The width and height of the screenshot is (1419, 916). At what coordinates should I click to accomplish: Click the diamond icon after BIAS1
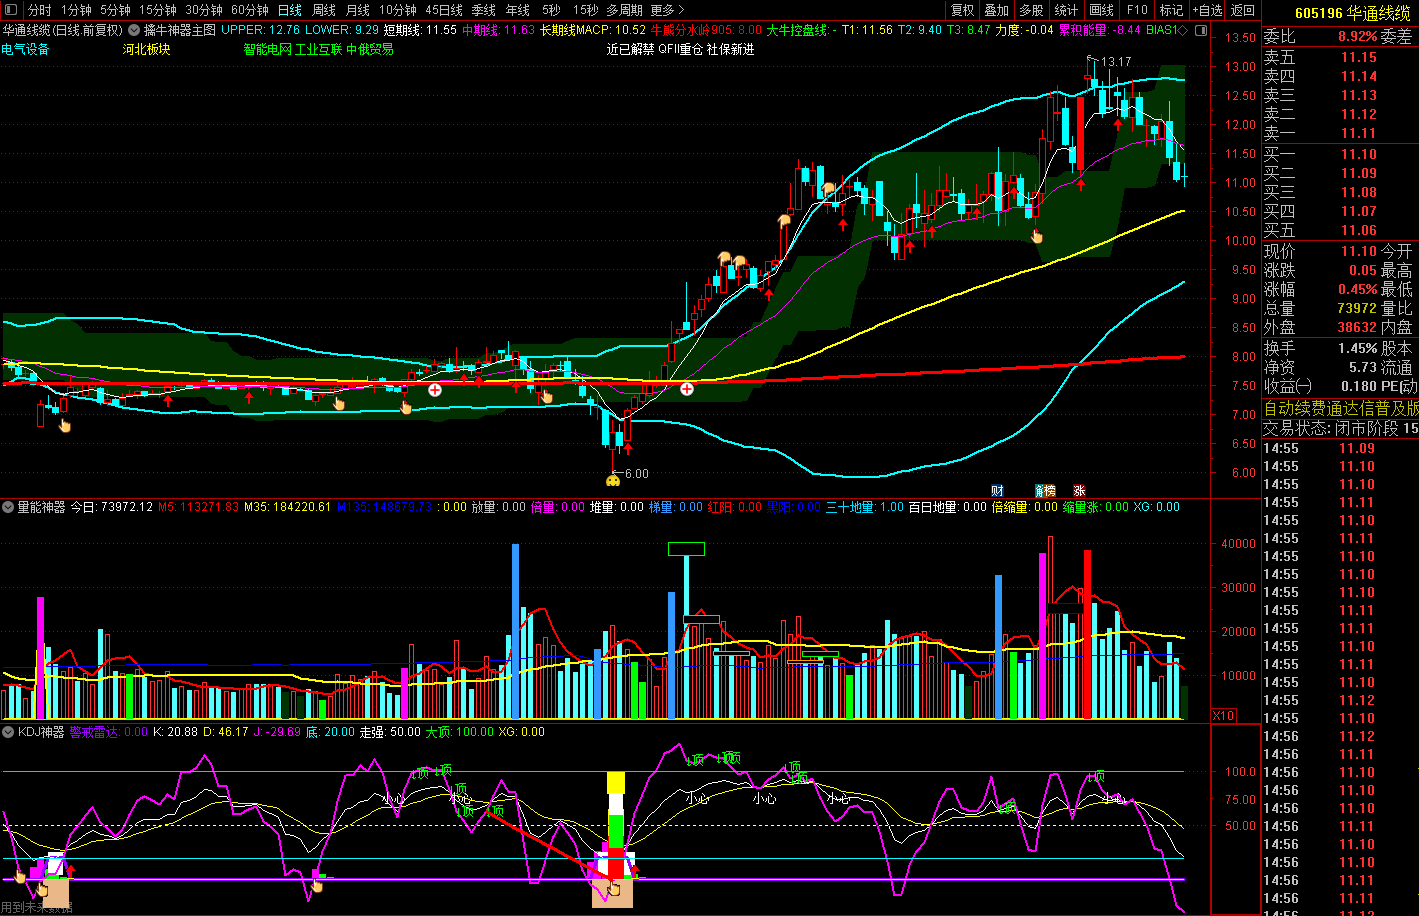[1183, 30]
